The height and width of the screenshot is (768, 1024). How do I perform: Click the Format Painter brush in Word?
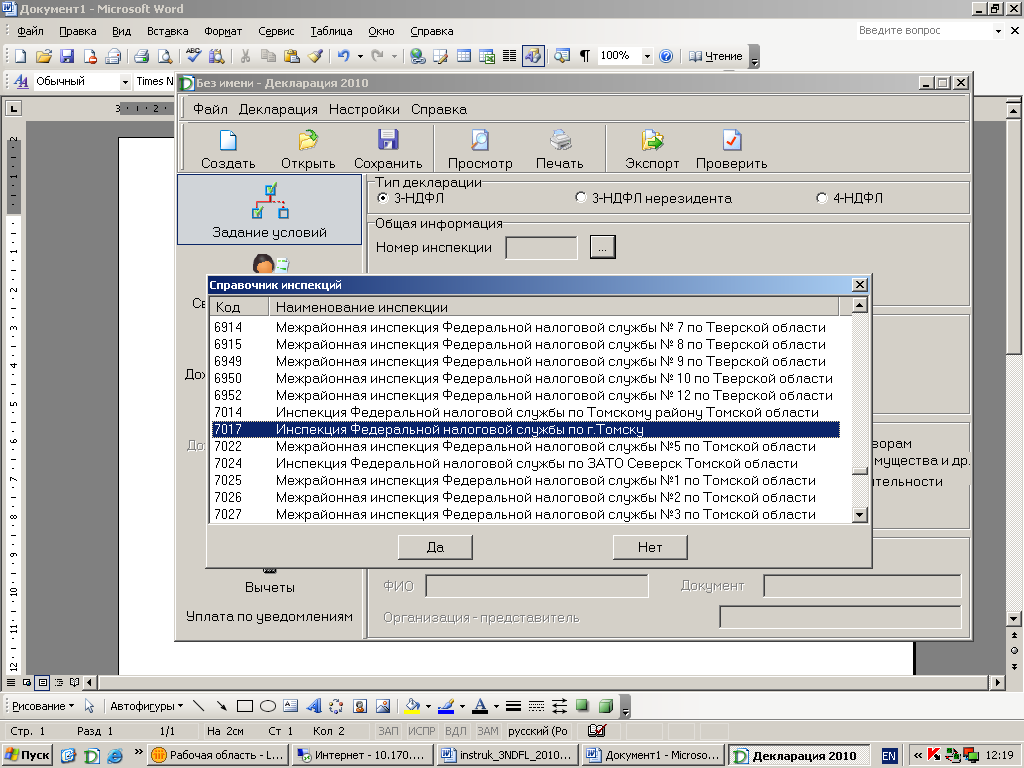[x=315, y=56]
